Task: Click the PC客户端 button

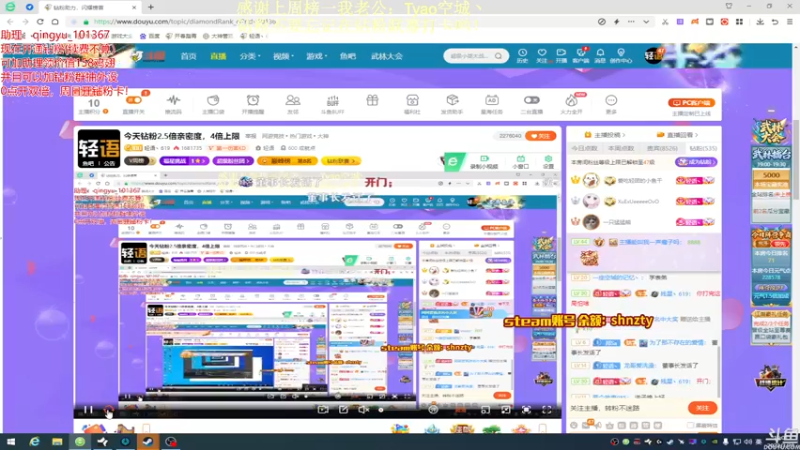Action: (x=692, y=103)
